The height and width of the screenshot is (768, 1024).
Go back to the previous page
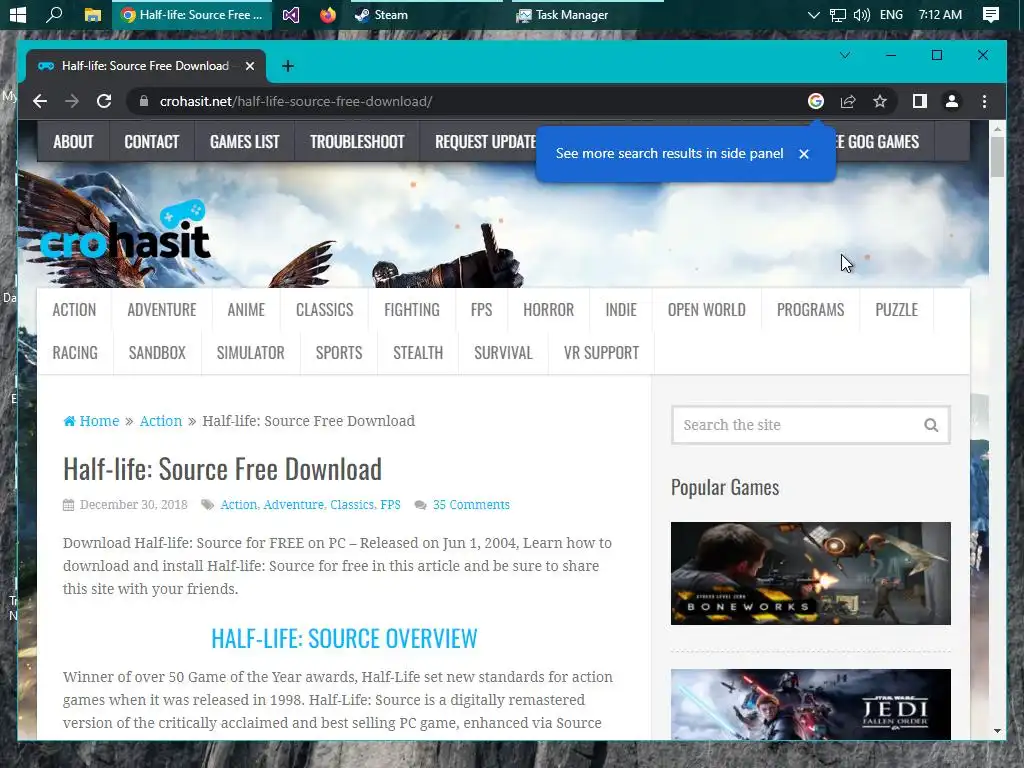click(40, 101)
